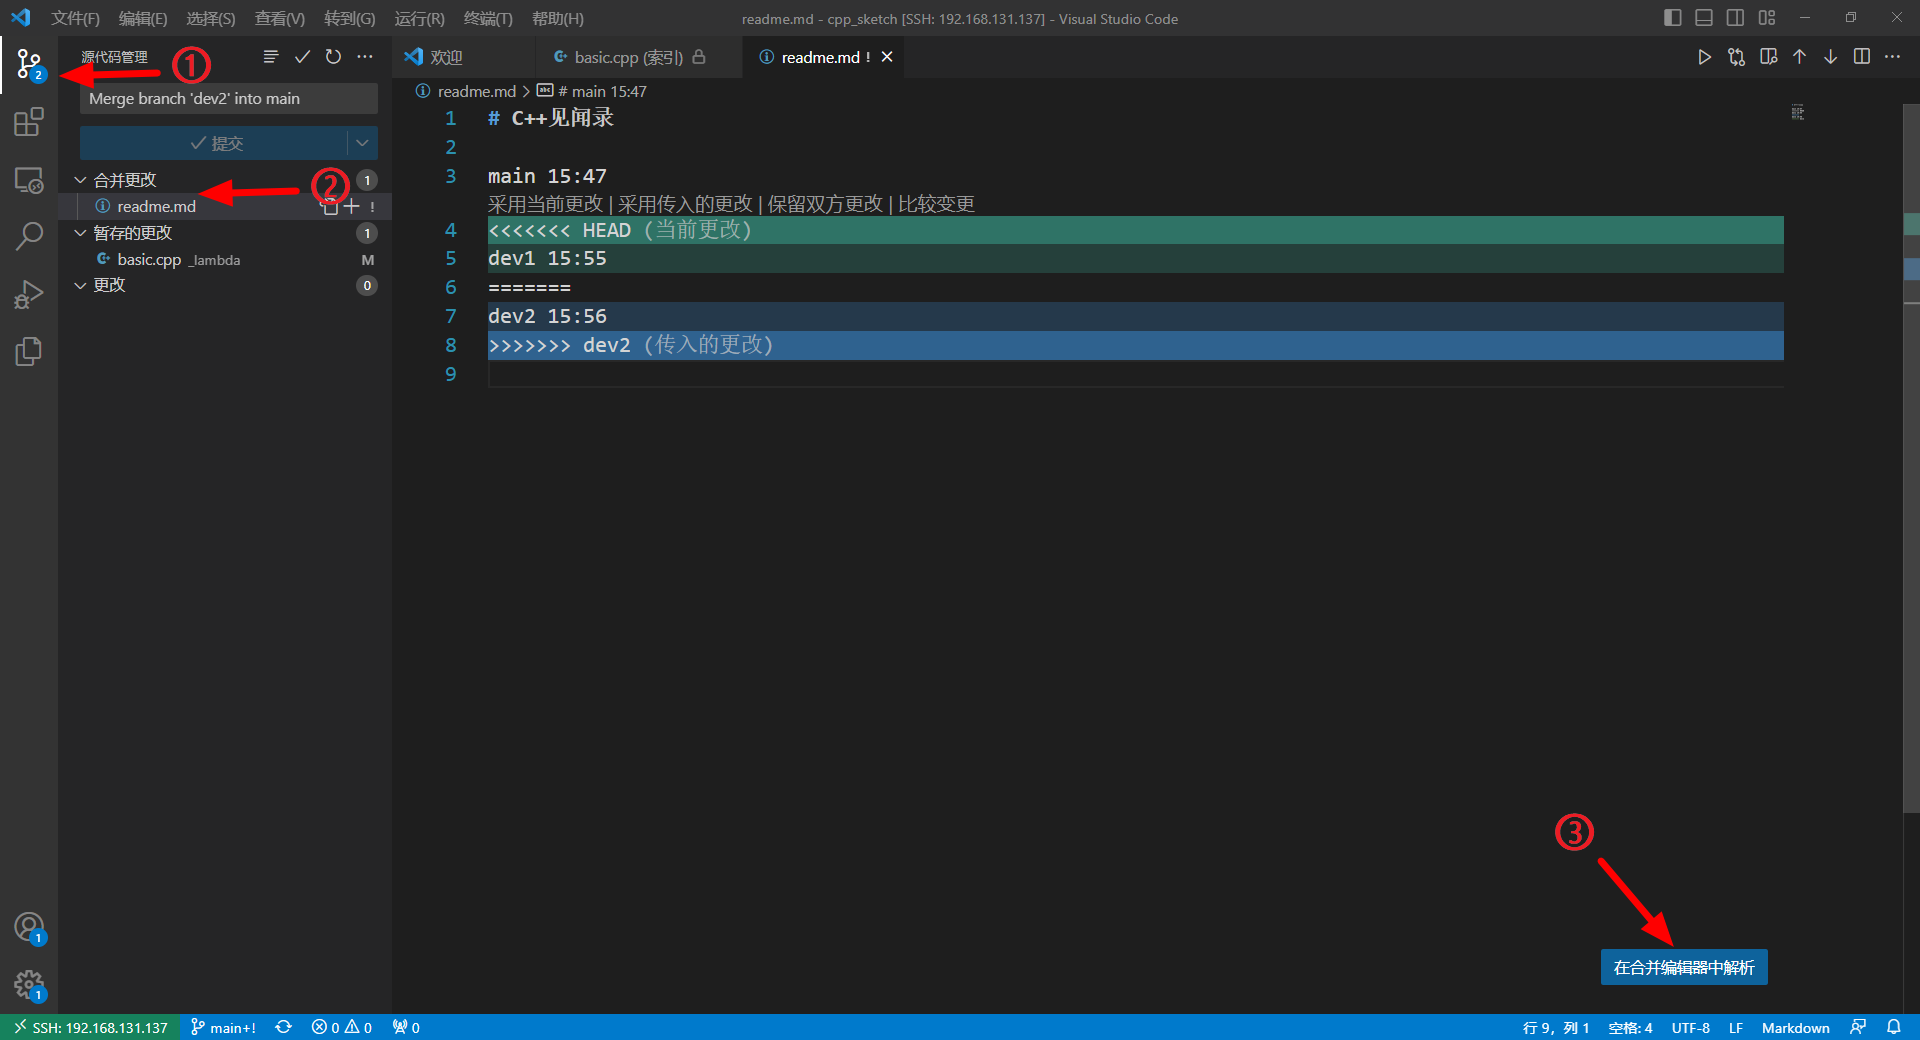Stage readme.md with the plus icon

pos(351,206)
